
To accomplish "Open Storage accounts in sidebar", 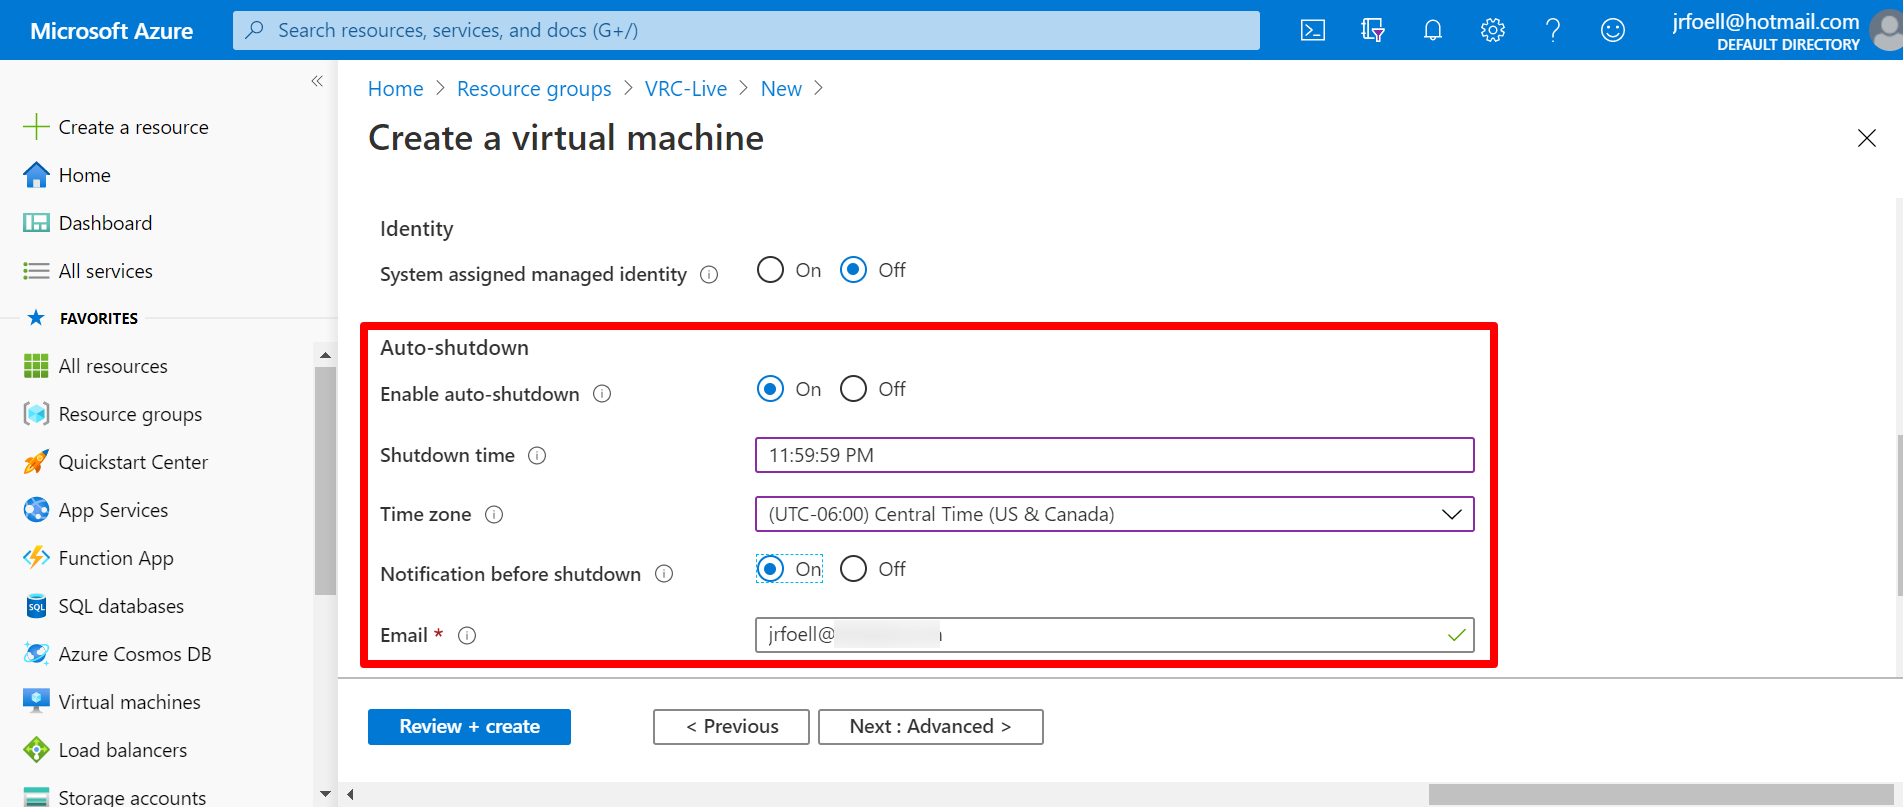I will coord(132,797).
